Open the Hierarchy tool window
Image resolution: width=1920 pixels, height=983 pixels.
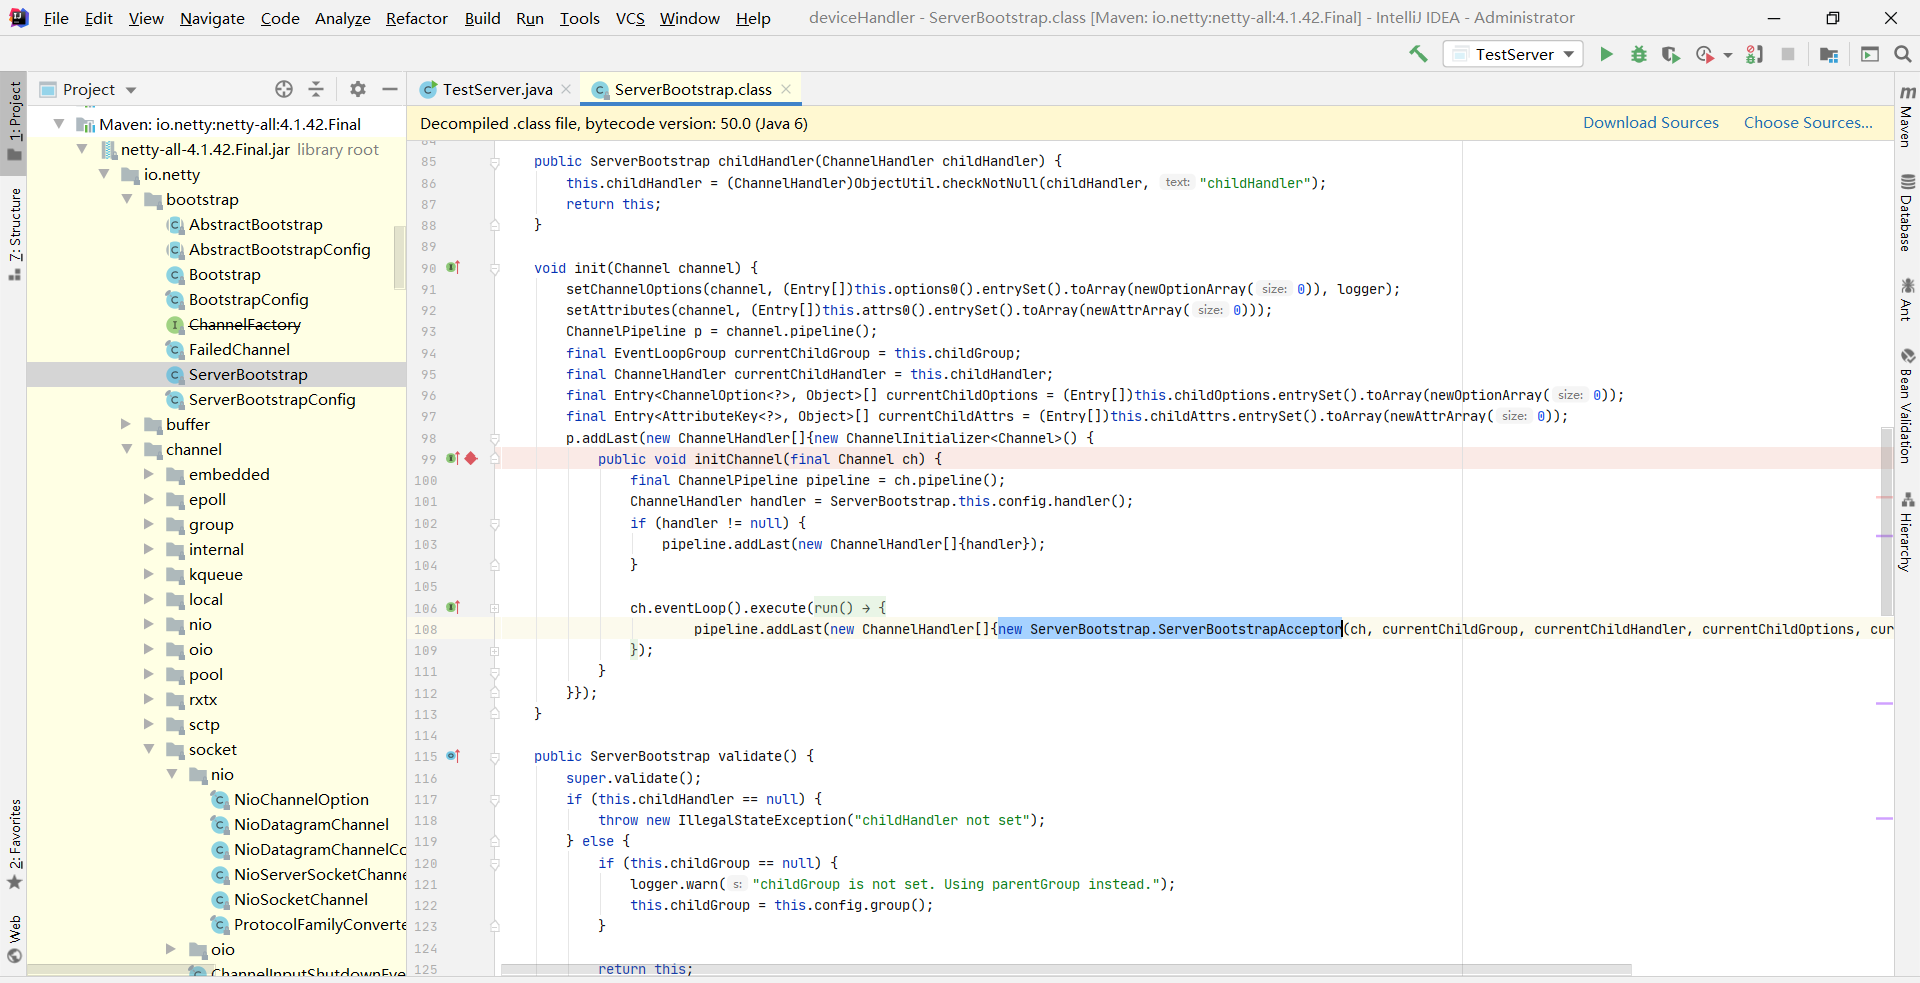(1906, 532)
